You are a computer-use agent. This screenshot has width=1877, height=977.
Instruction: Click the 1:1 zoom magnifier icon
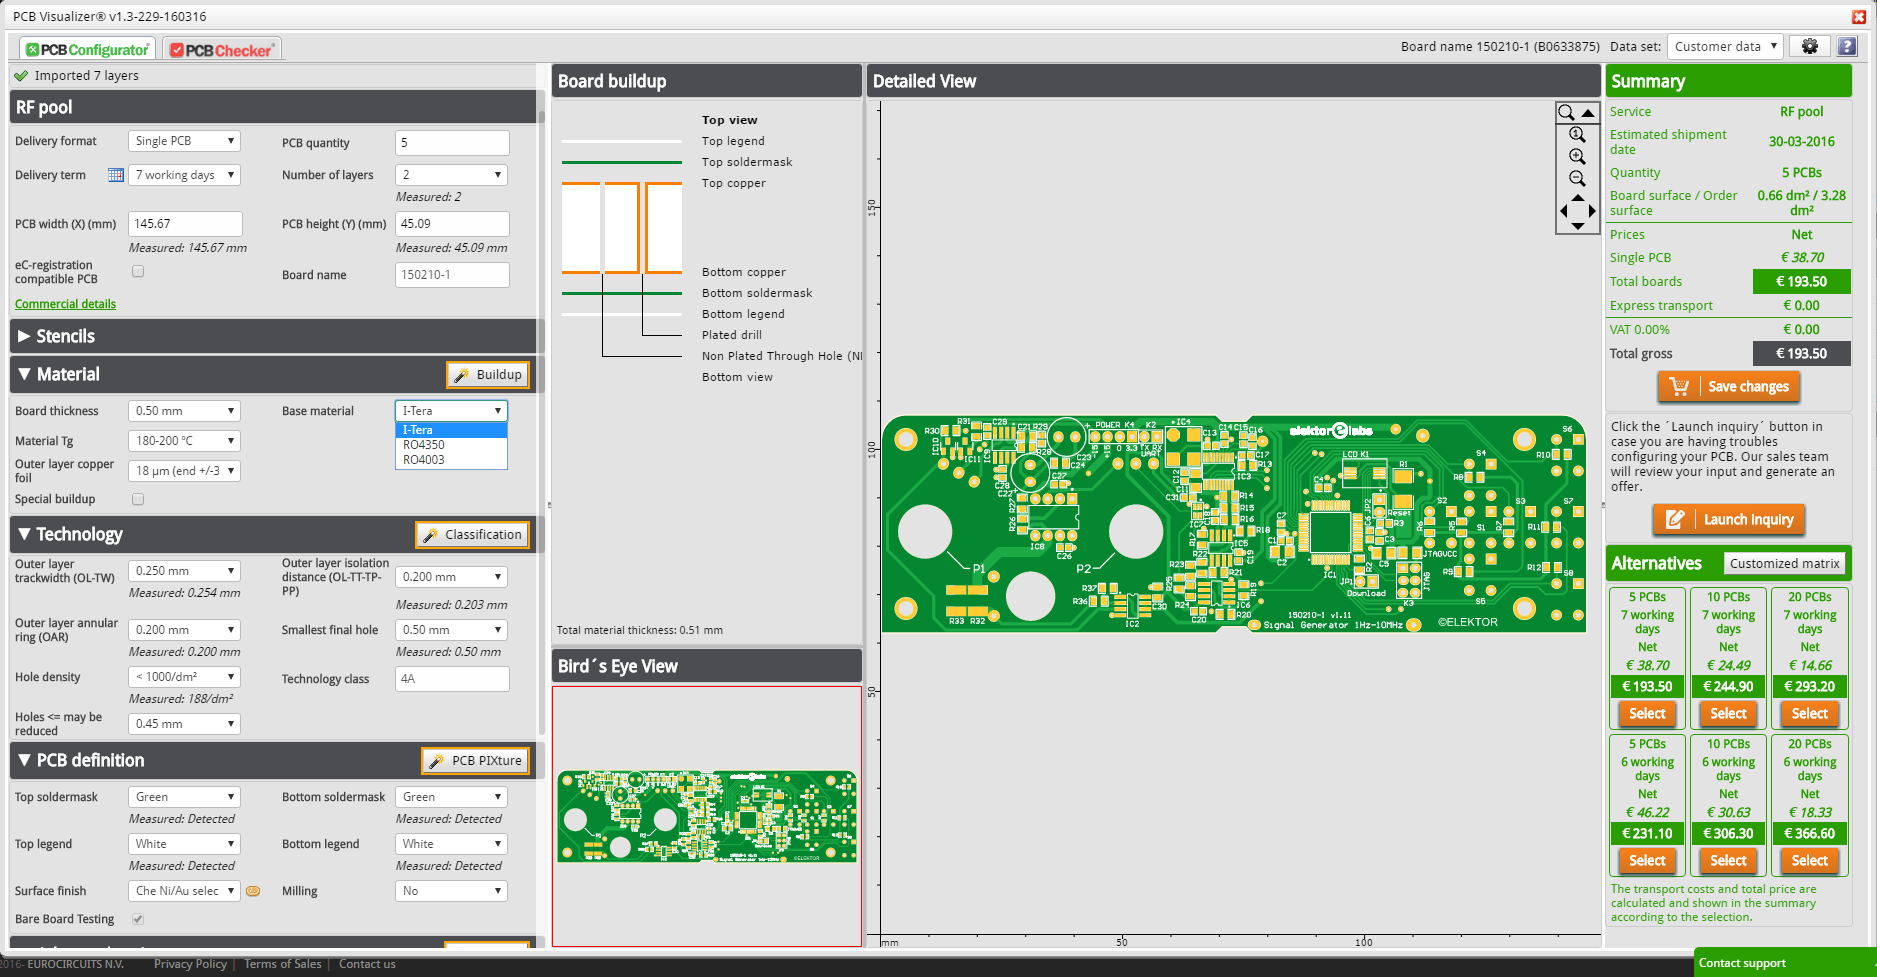1577,133
